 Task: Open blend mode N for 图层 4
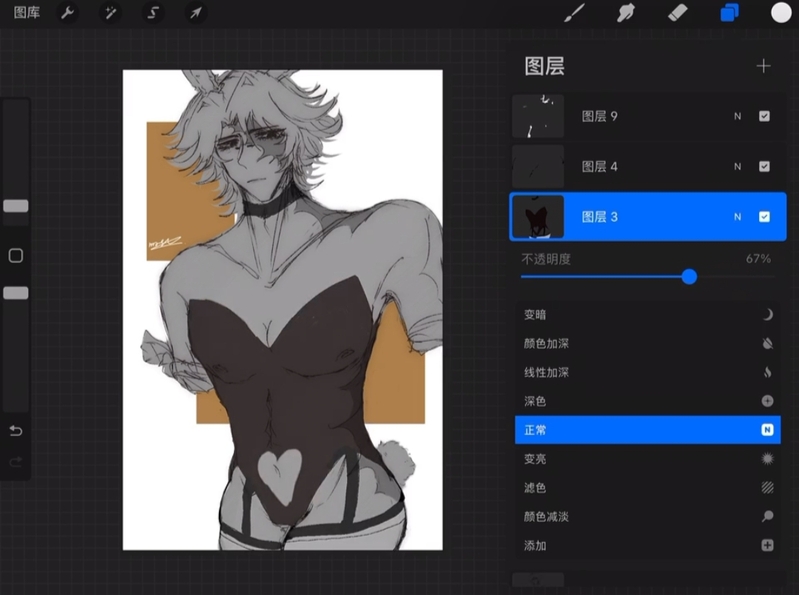pos(737,167)
